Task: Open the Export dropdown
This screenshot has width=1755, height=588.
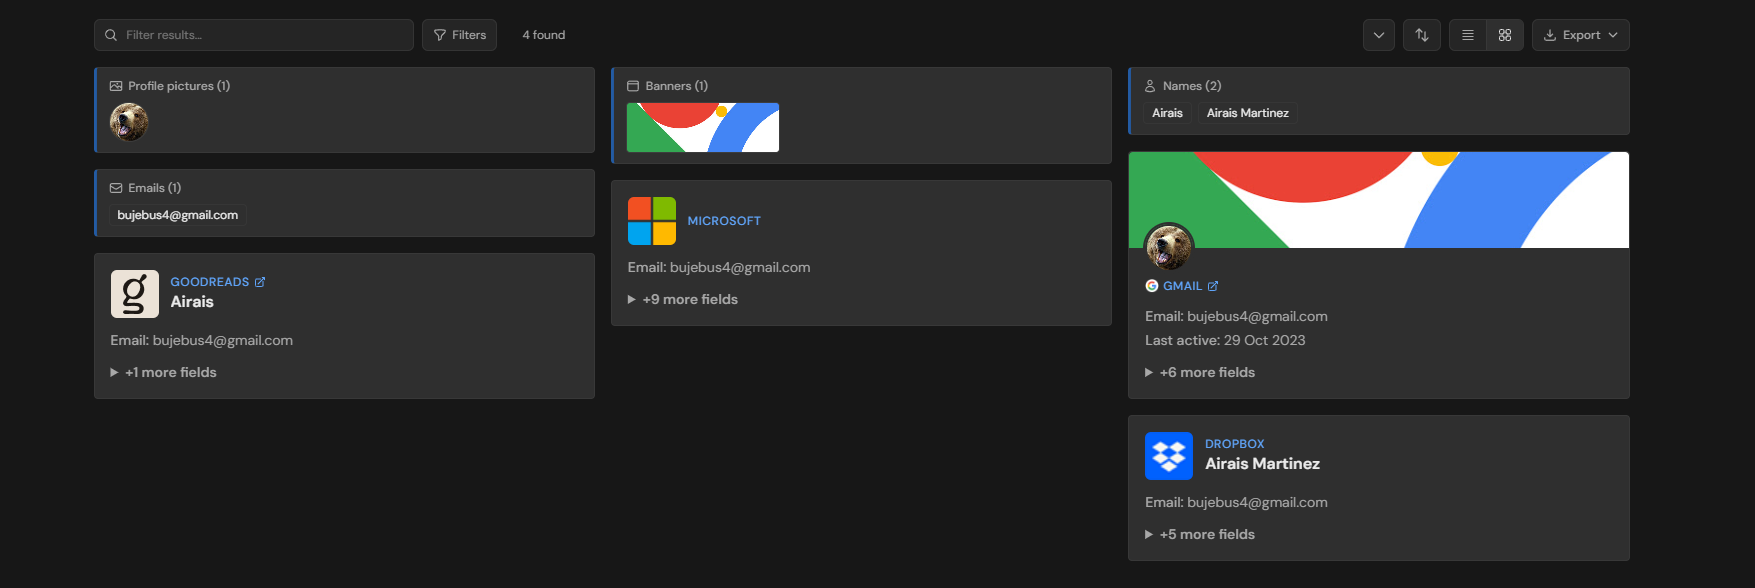Action: point(1581,35)
